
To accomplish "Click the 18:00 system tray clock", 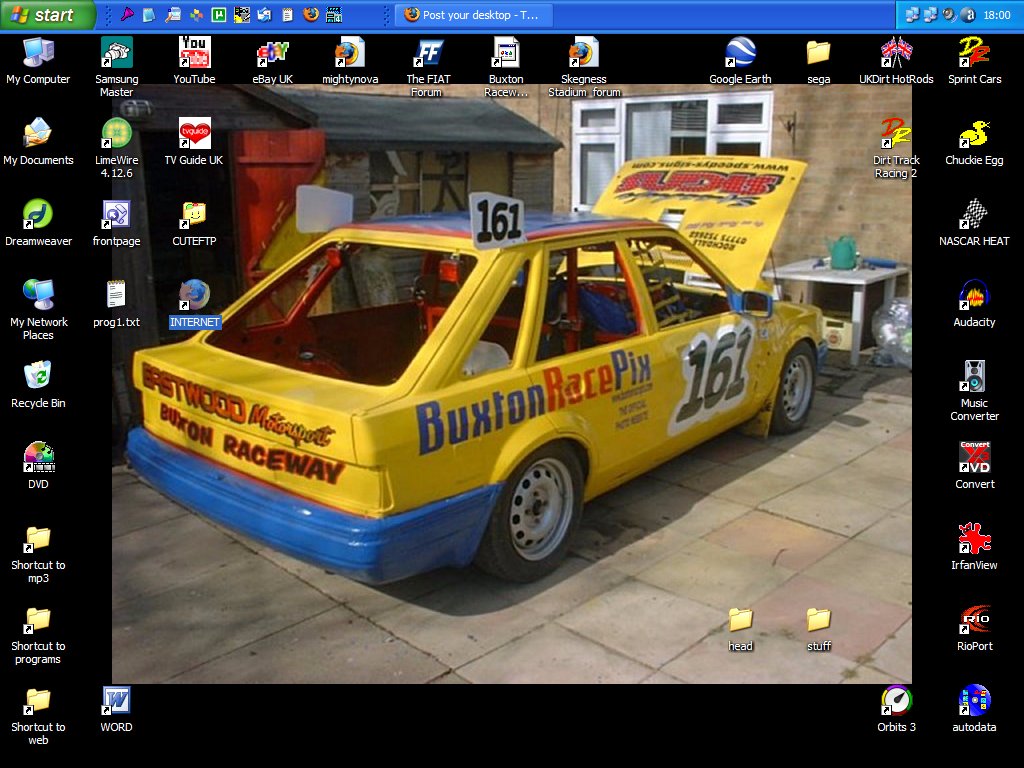I will tap(997, 15).
